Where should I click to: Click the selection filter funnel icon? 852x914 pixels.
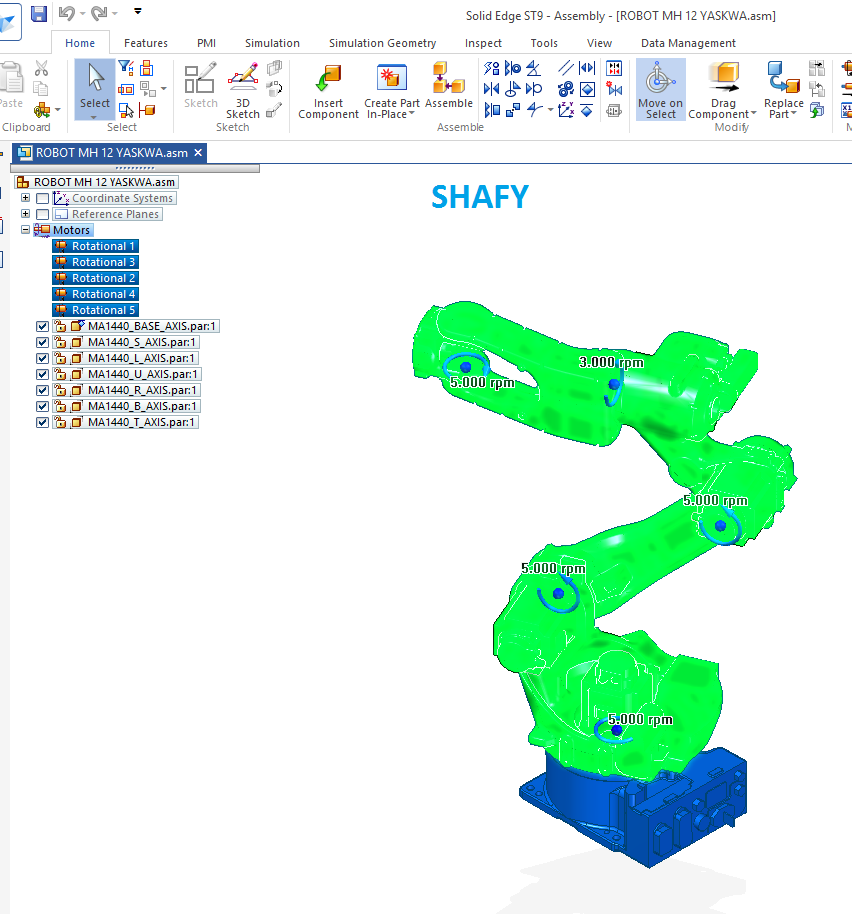coord(126,68)
